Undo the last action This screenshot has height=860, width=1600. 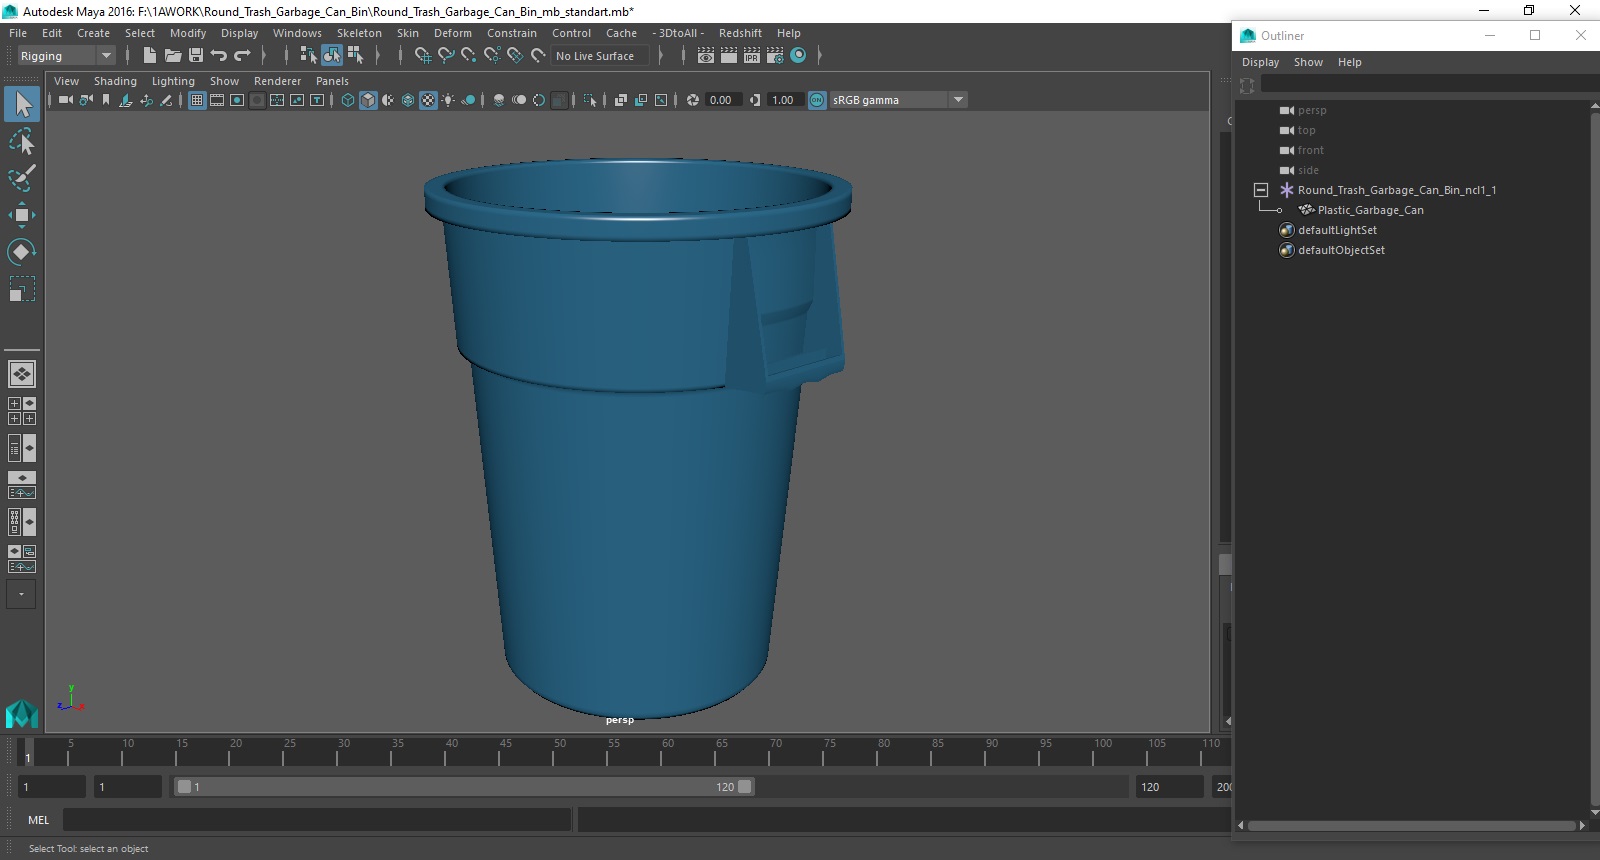click(x=219, y=56)
